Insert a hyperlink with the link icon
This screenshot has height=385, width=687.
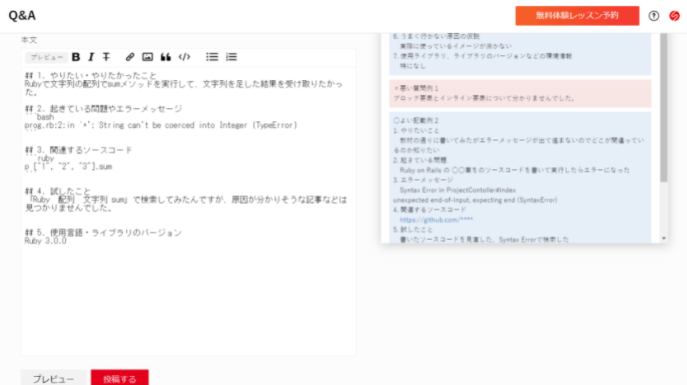pyautogui.click(x=130, y=57)
